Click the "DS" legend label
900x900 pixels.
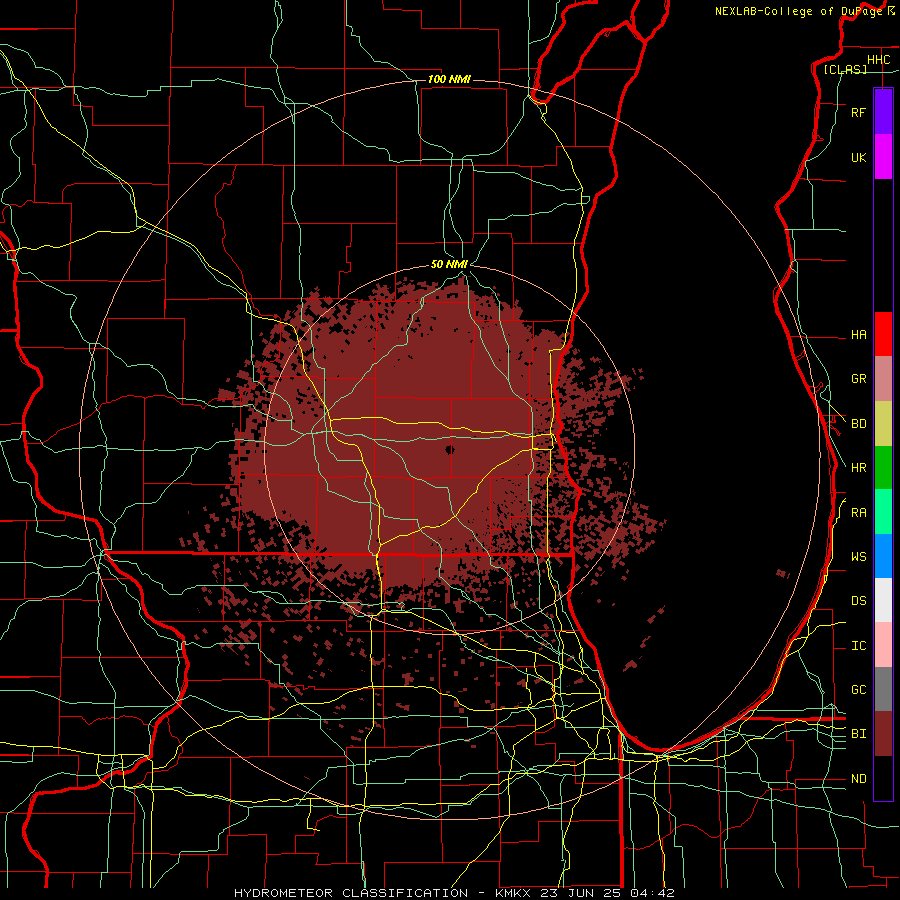[858, 601]
